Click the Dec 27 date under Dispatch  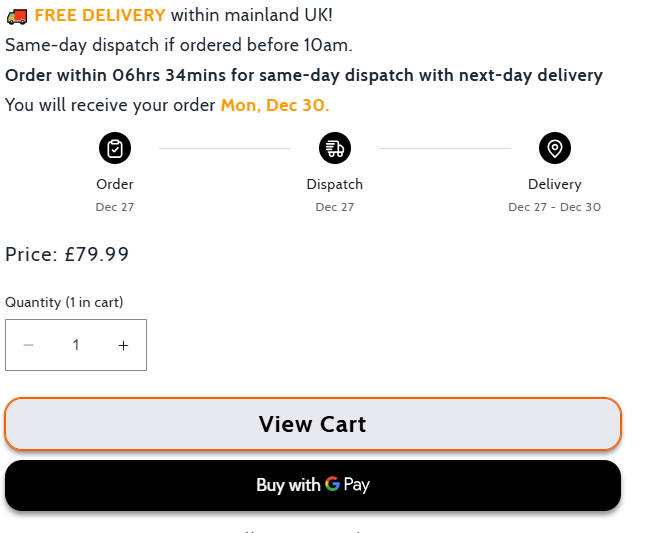click(x=335, y=207)
